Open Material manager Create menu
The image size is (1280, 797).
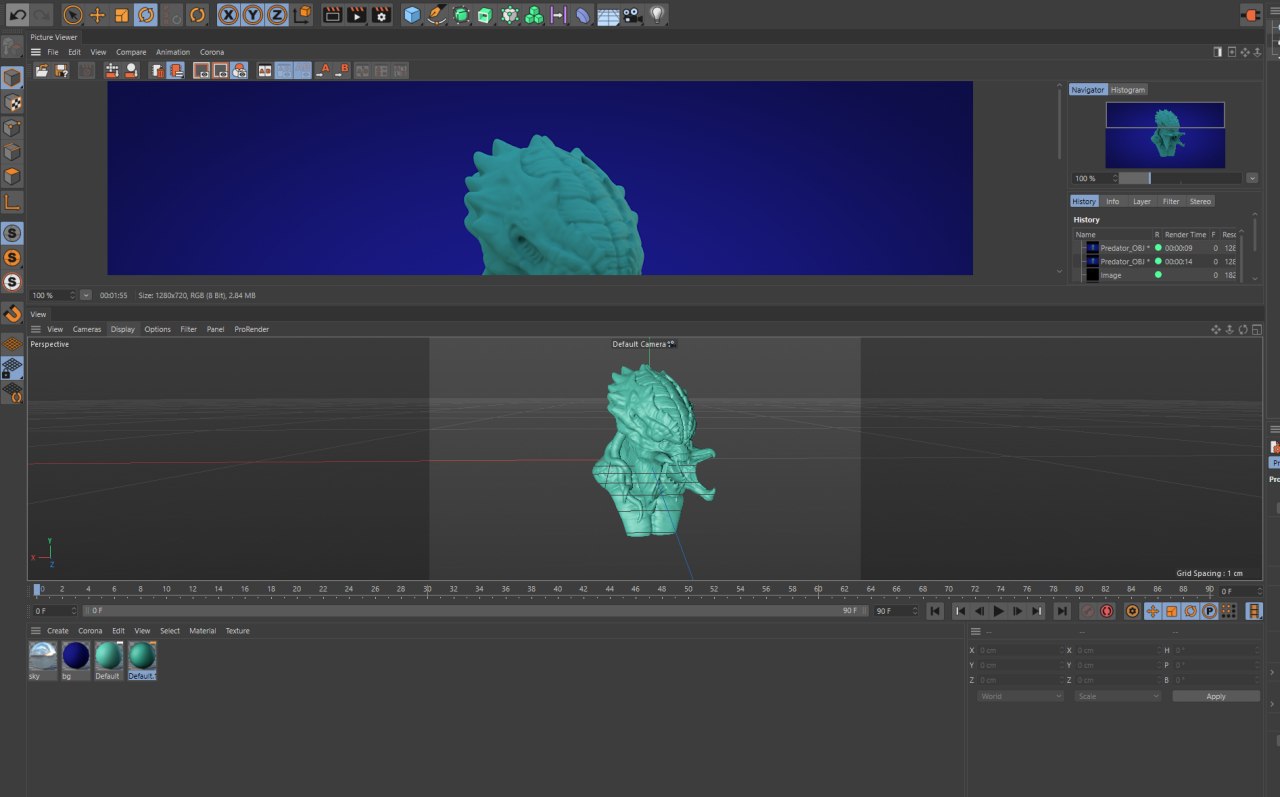[x=58, y=631]
